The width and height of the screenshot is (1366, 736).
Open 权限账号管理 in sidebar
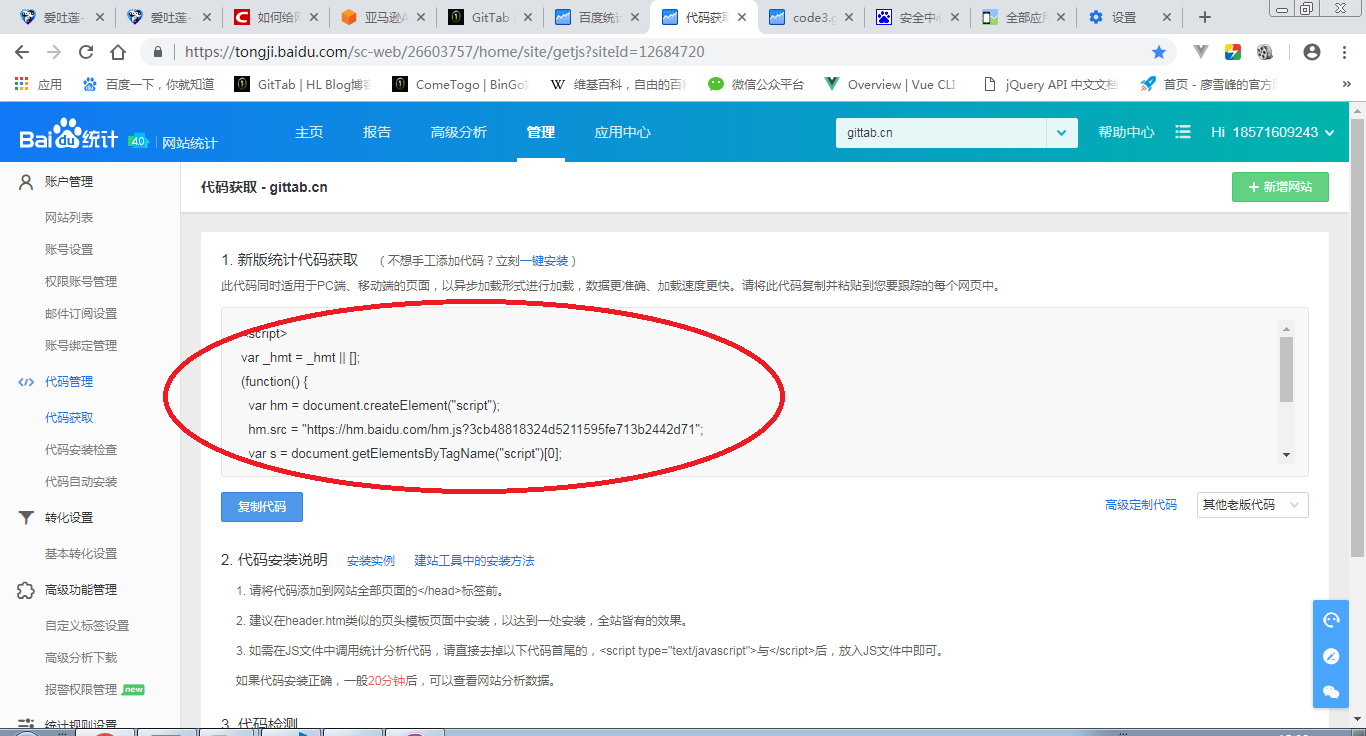81,281
